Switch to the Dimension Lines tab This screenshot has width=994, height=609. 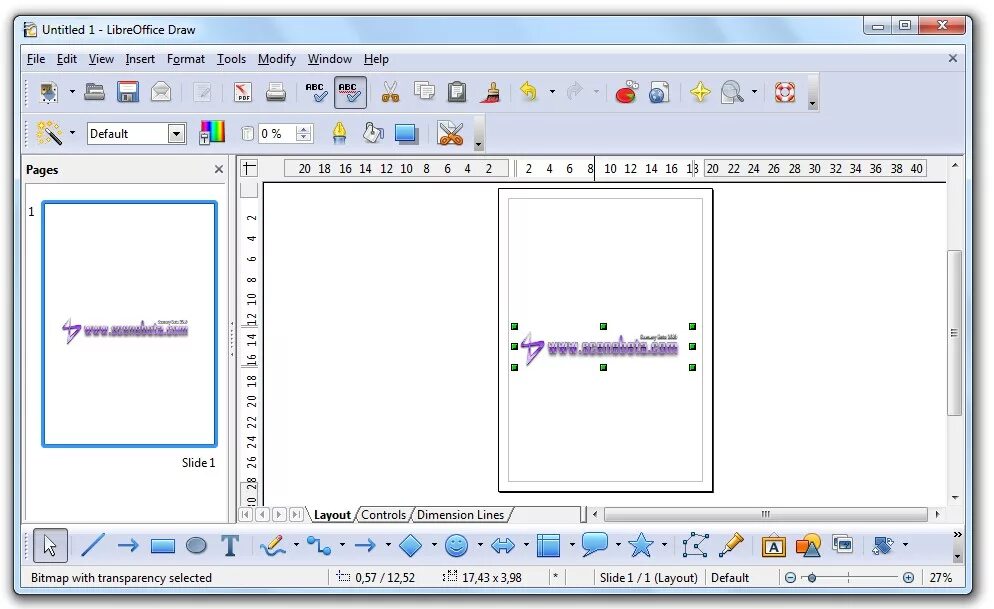coord(460,515)
